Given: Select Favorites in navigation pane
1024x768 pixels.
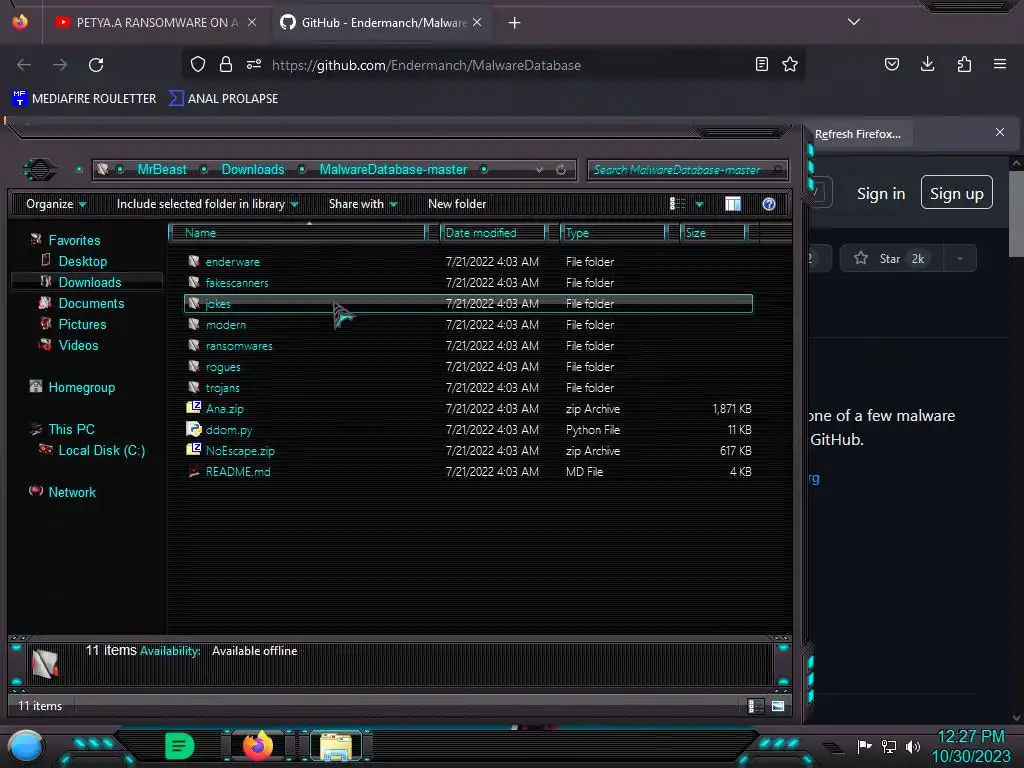Looking at the screenshot, I should (x=74, y=240).
